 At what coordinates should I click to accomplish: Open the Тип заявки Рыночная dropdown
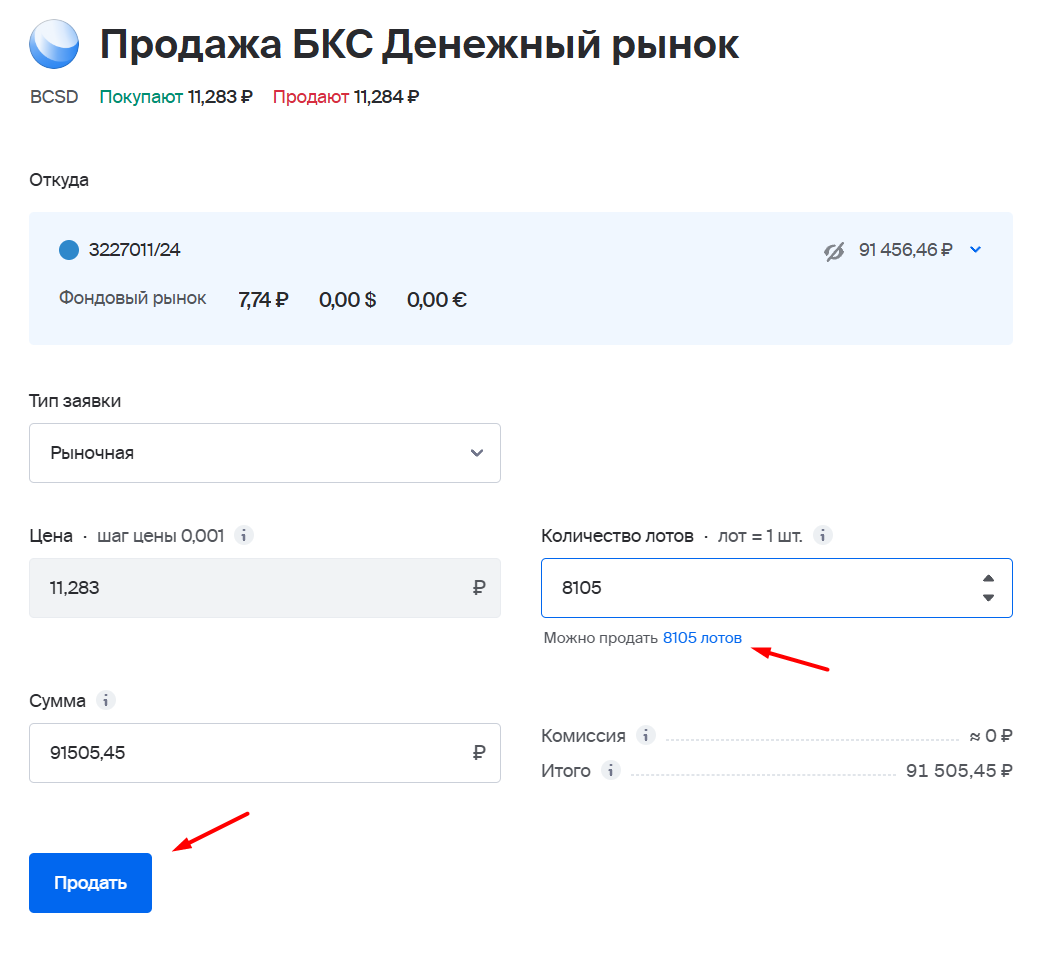(x=265, y=453)
